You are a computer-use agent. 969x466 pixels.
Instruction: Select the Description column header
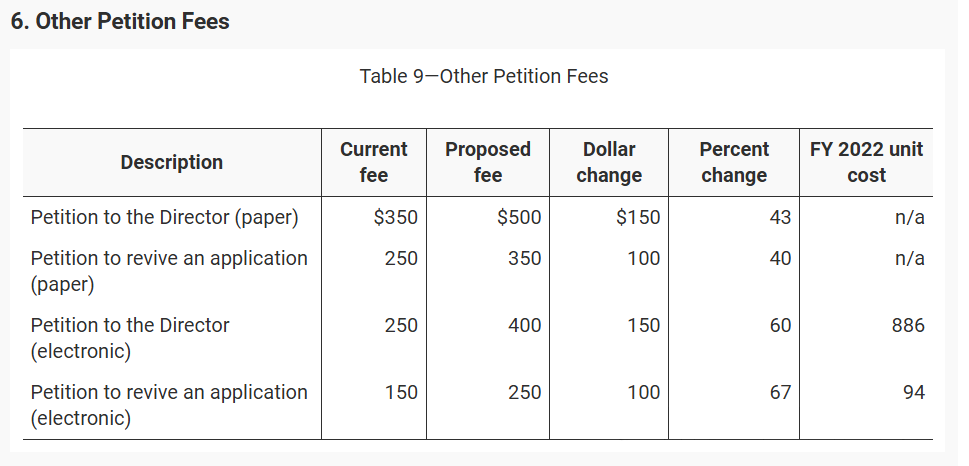click(x=172, y=162)
